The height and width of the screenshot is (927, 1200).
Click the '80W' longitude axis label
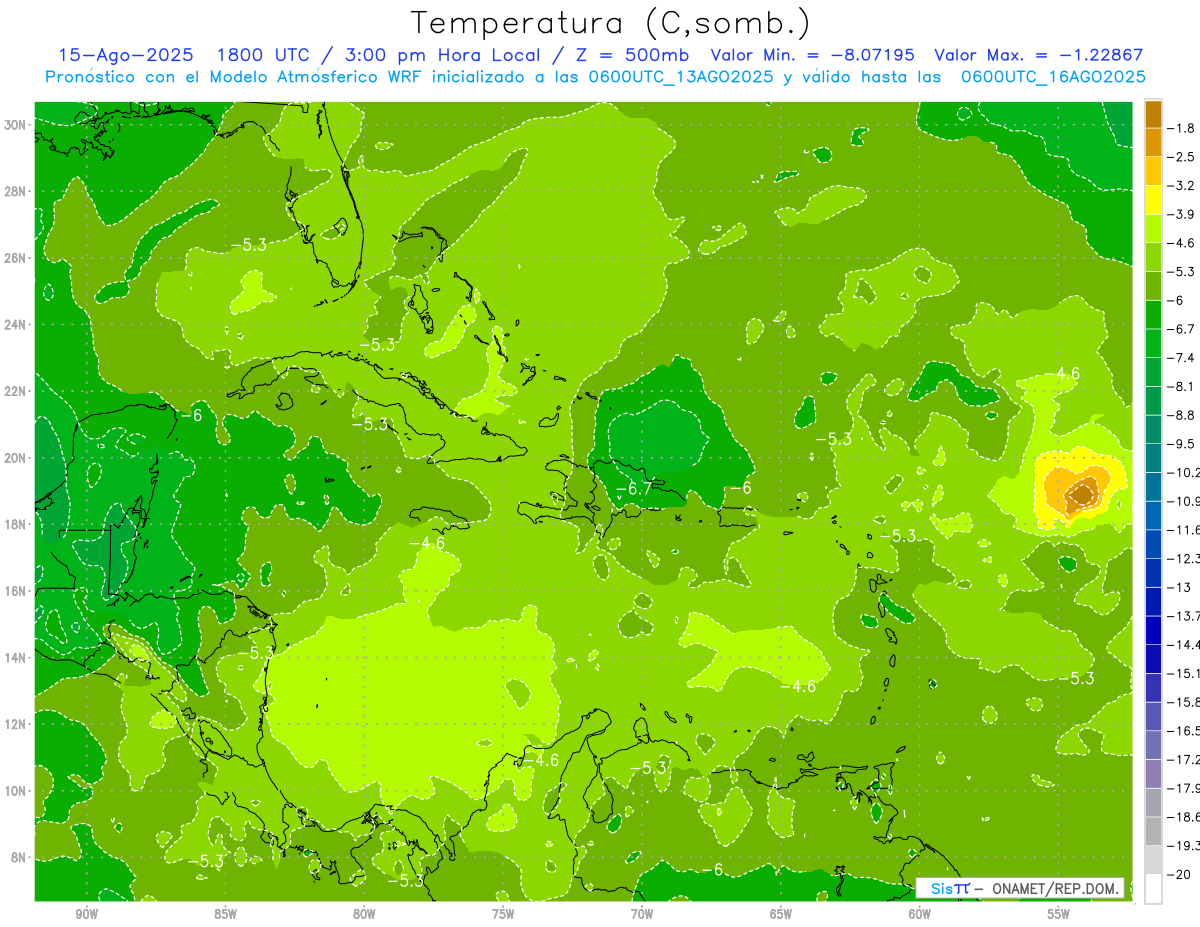click(364, 914)
